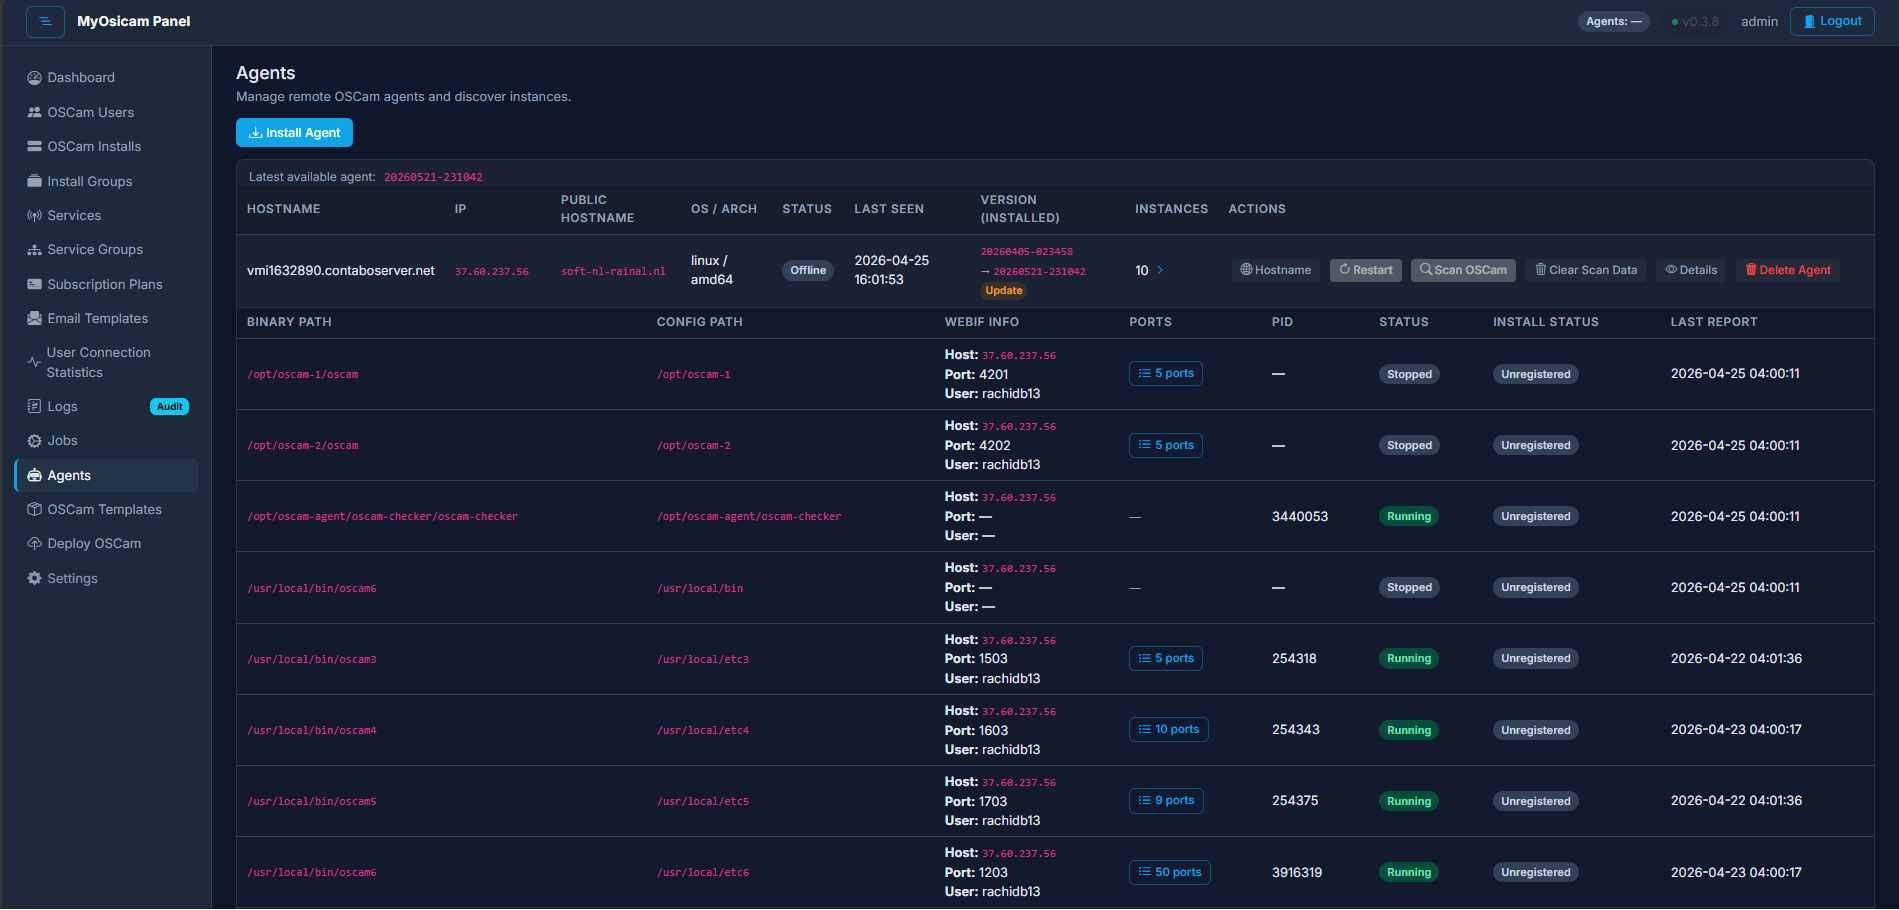Click the agent hostname vmi1632890.contaboserver.net

pos(341,270)
